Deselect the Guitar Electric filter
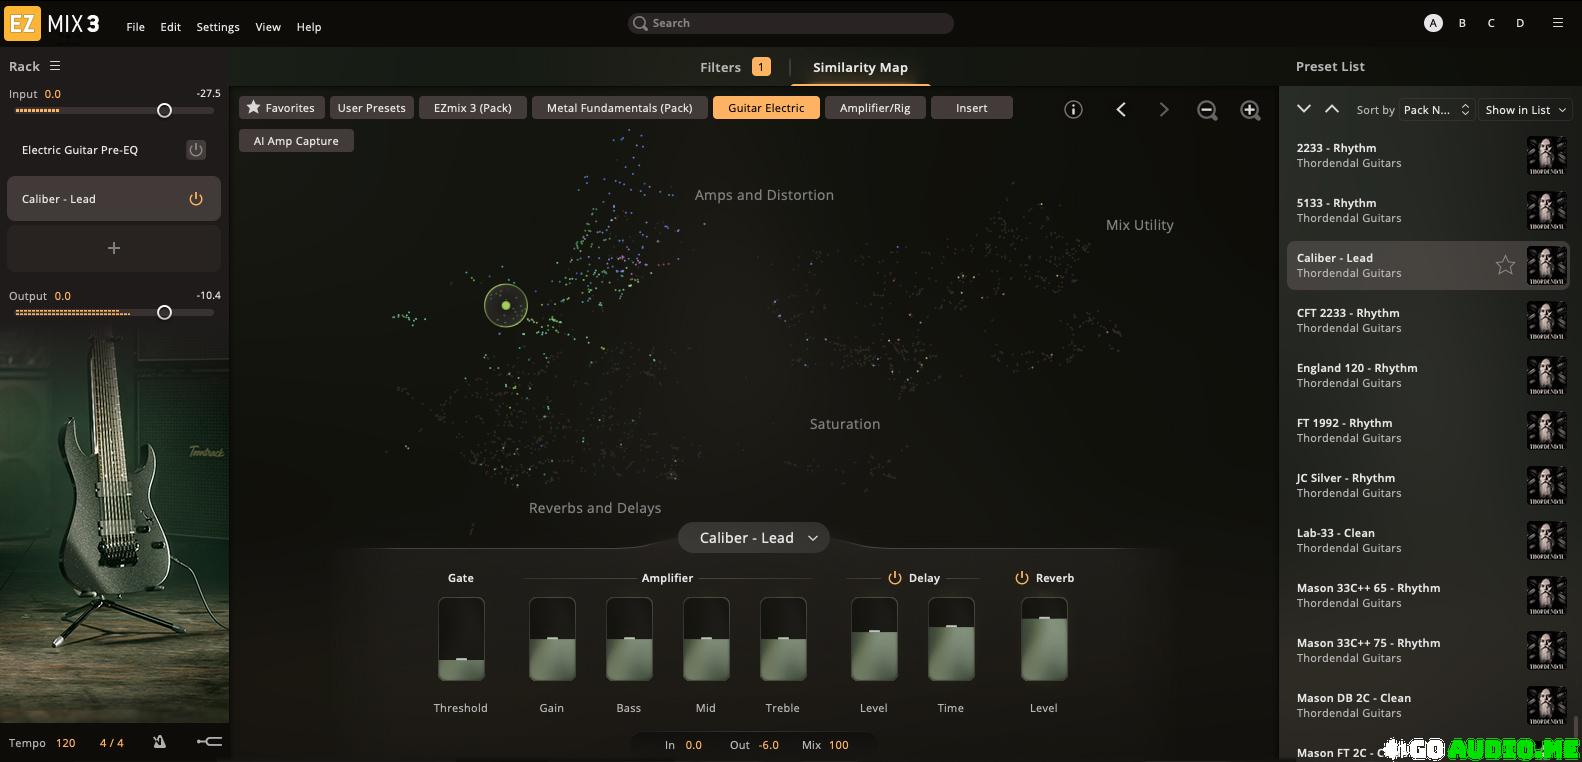 [766, 108]
